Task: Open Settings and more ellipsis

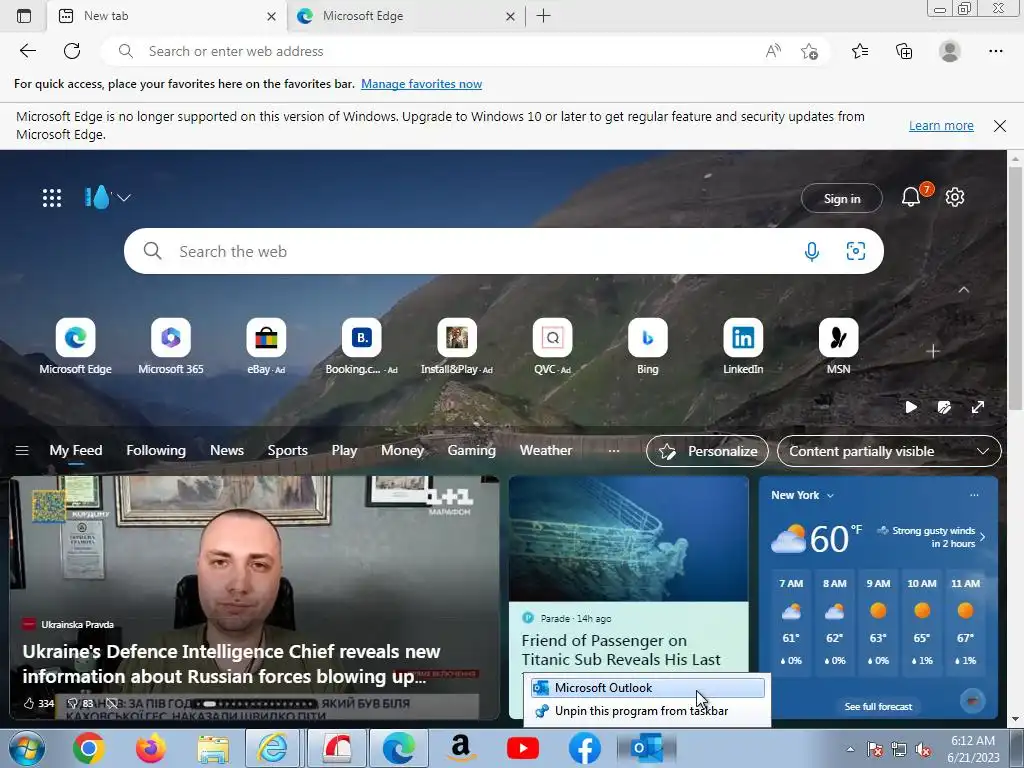Action: 995,51
